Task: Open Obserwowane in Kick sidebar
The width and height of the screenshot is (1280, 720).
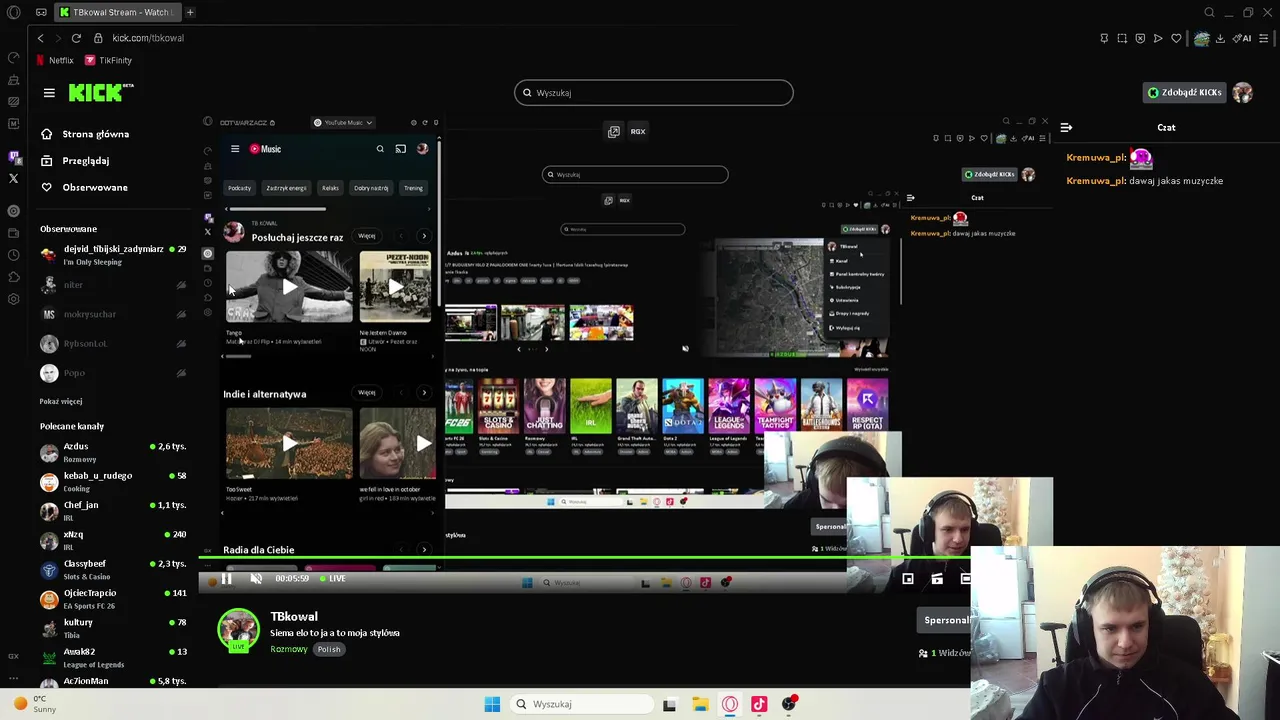Action: (x=83, y=187)
